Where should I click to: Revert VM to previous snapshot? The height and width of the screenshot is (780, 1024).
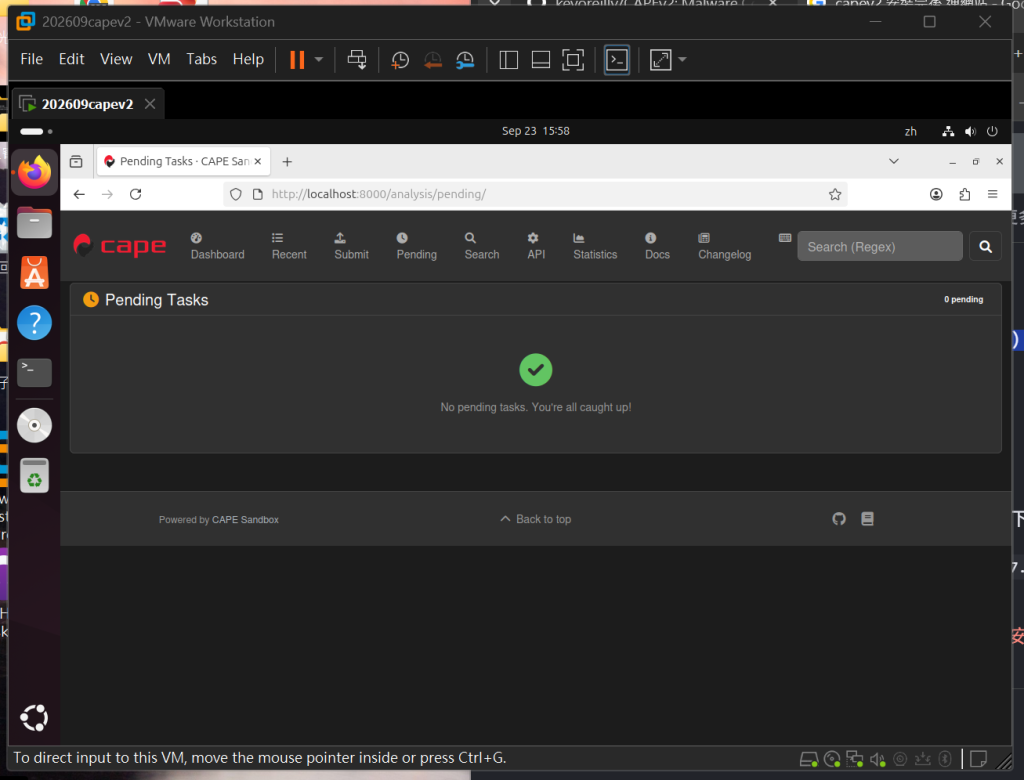pos(432,59)
